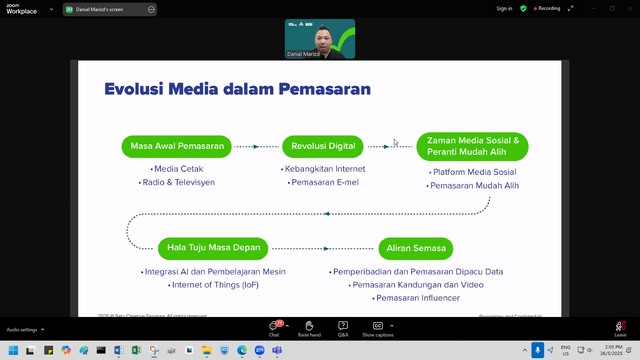Enter full screen view

(571, 9)
